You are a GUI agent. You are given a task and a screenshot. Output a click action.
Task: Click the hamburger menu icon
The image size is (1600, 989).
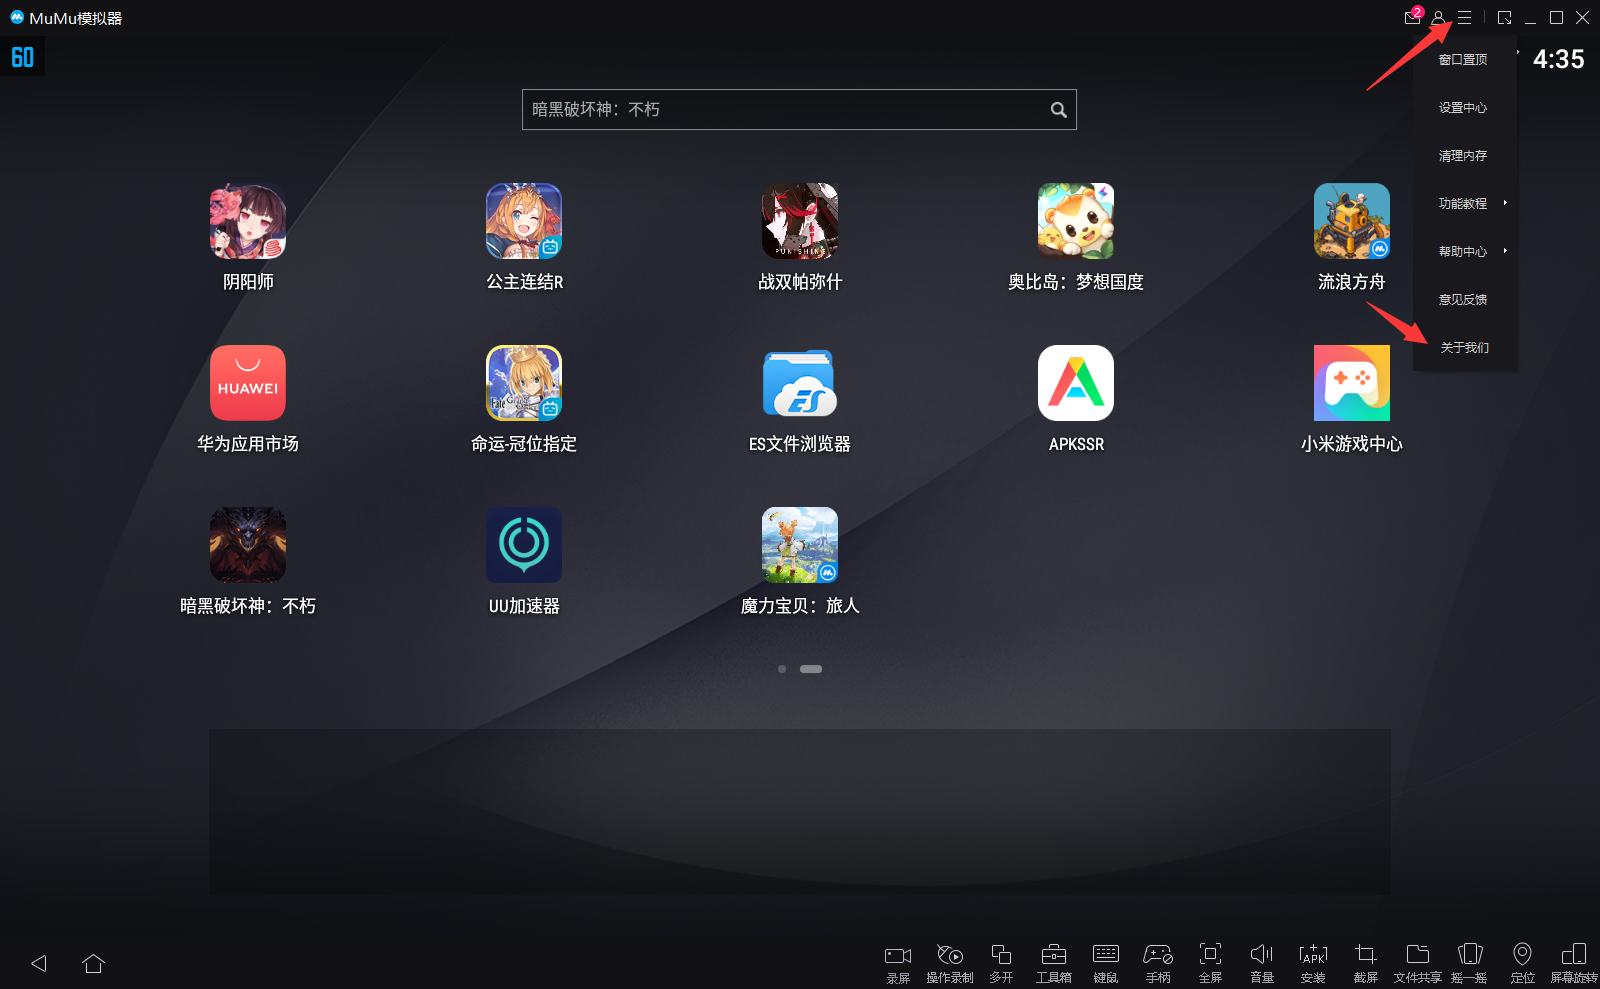click(x=1464, y=18)
